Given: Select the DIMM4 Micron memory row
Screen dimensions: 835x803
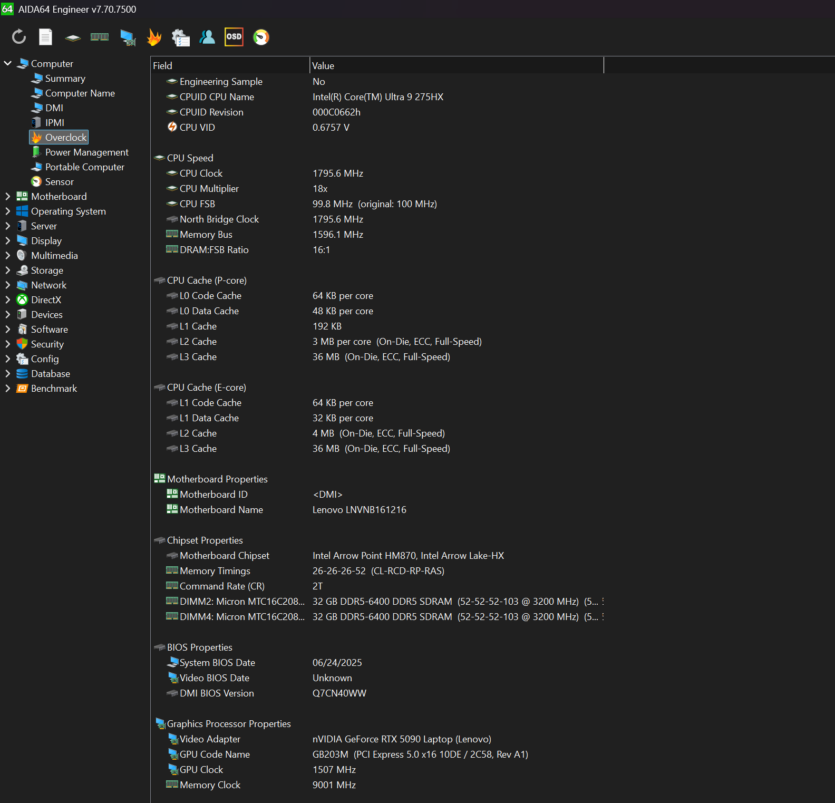Looking at the screenshot, I should click(378, 617).
